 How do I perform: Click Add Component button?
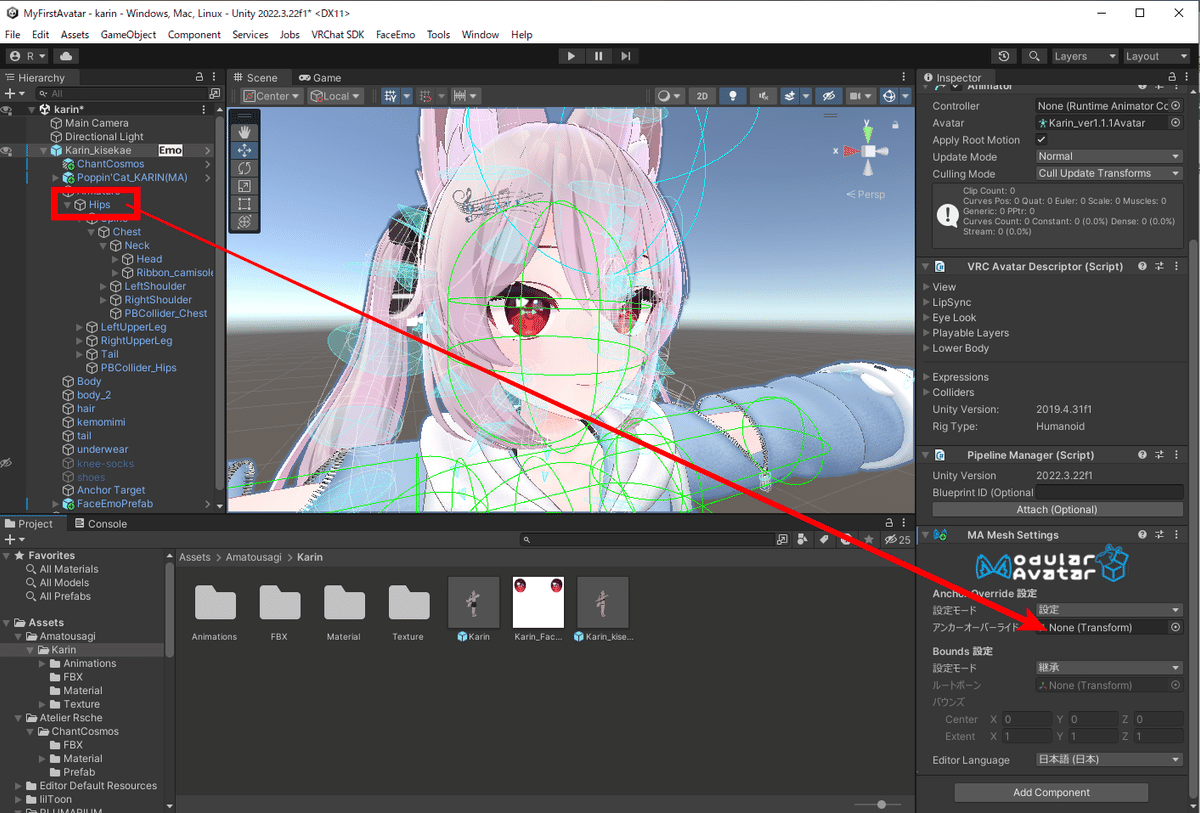[x=1051, y=792]
